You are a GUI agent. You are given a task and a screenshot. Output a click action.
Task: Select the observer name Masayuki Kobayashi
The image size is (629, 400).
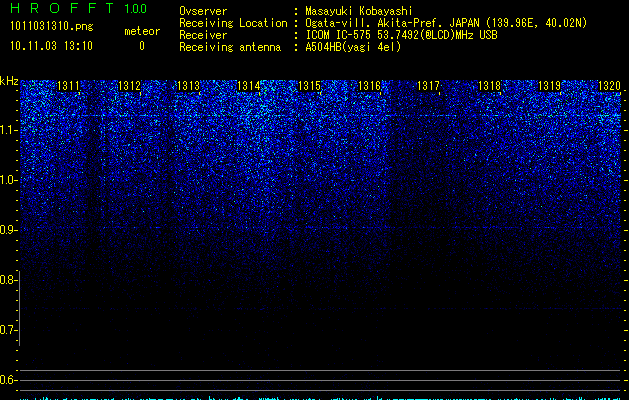coord(359,11)
